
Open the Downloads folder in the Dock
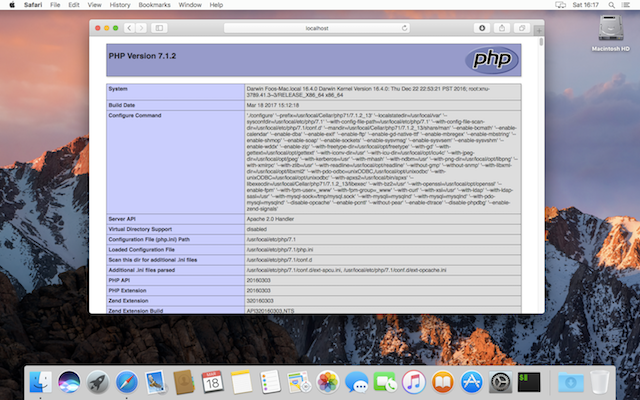[571, 382]
